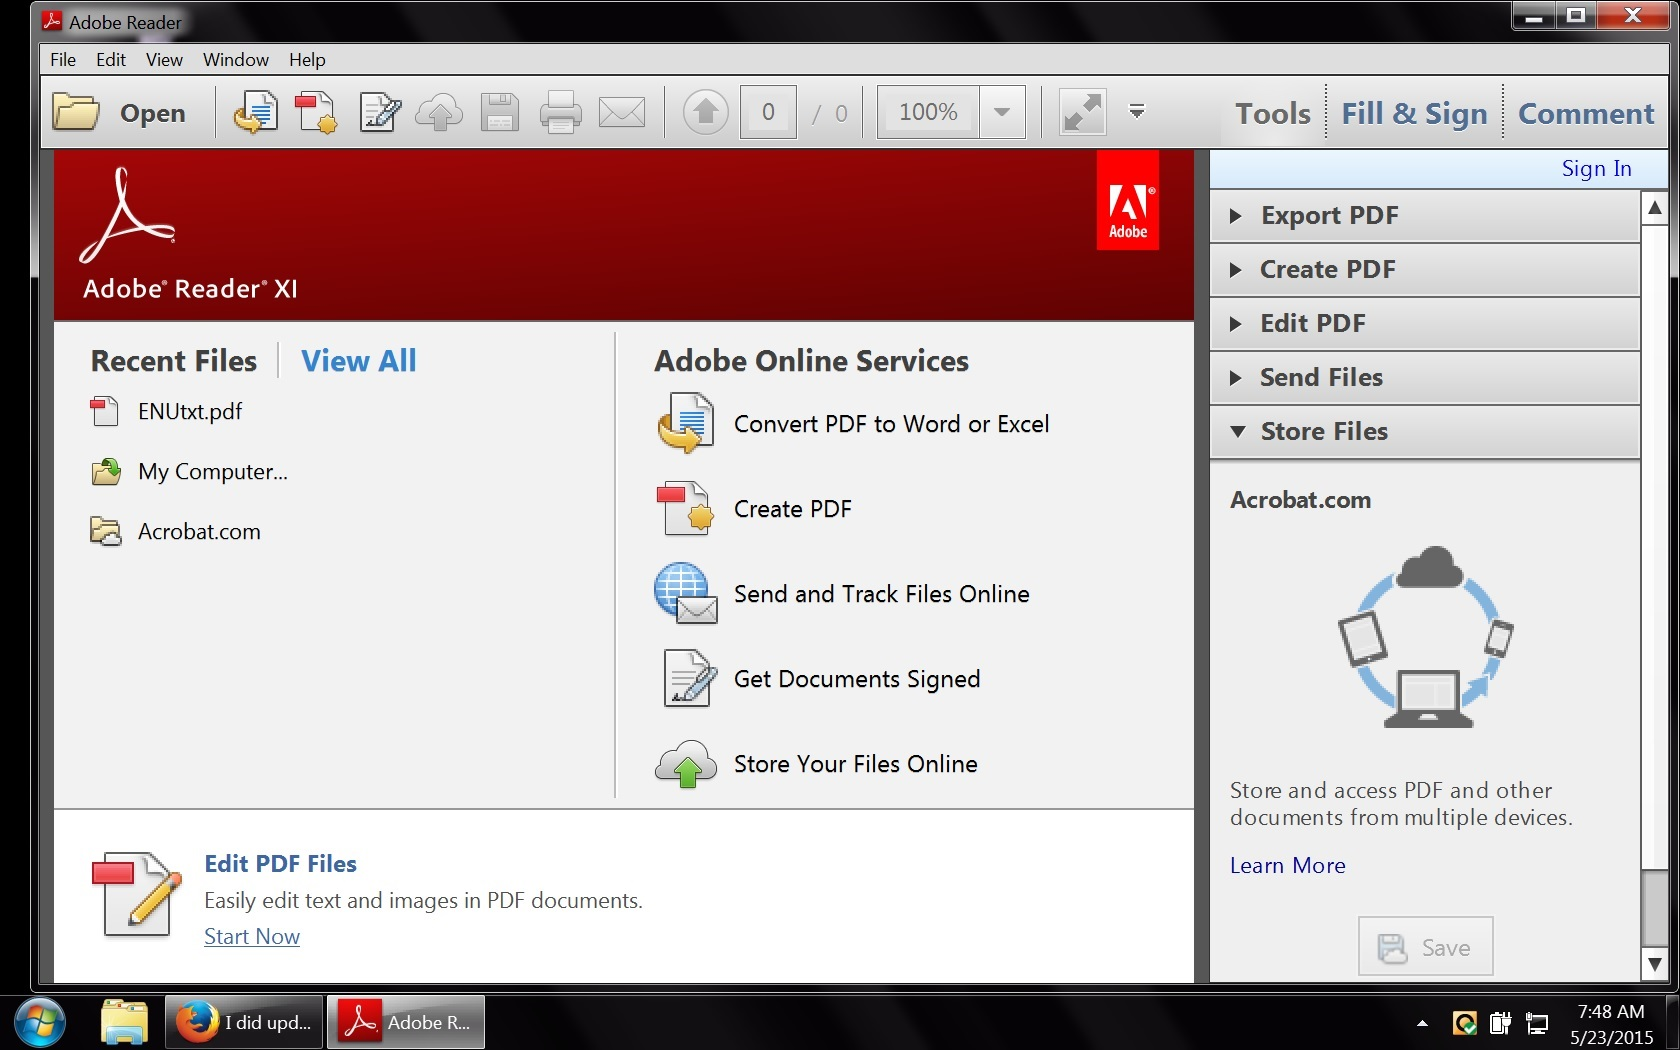Click the fit-to-window zoom icon
The height and width of the screenshot is (1050, 1680).
click(1081, 112)
